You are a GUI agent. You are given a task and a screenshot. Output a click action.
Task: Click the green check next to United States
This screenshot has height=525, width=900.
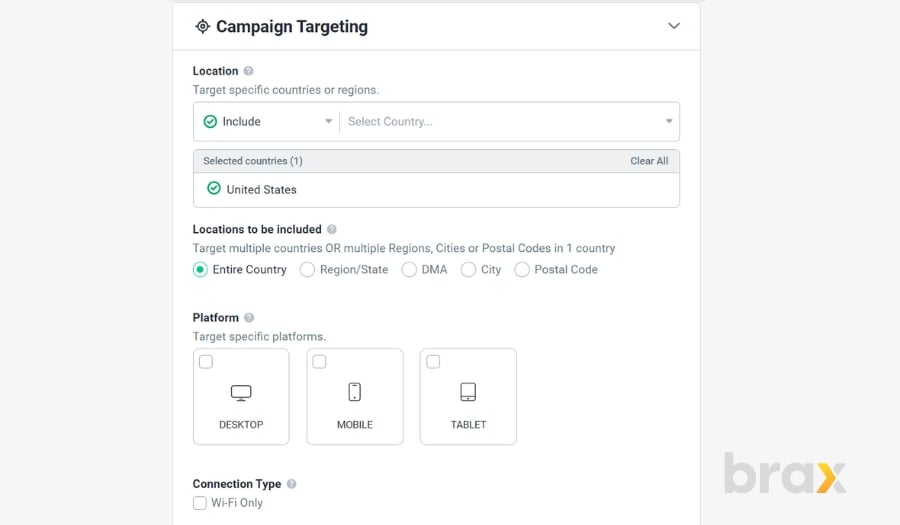pos(214,189)
